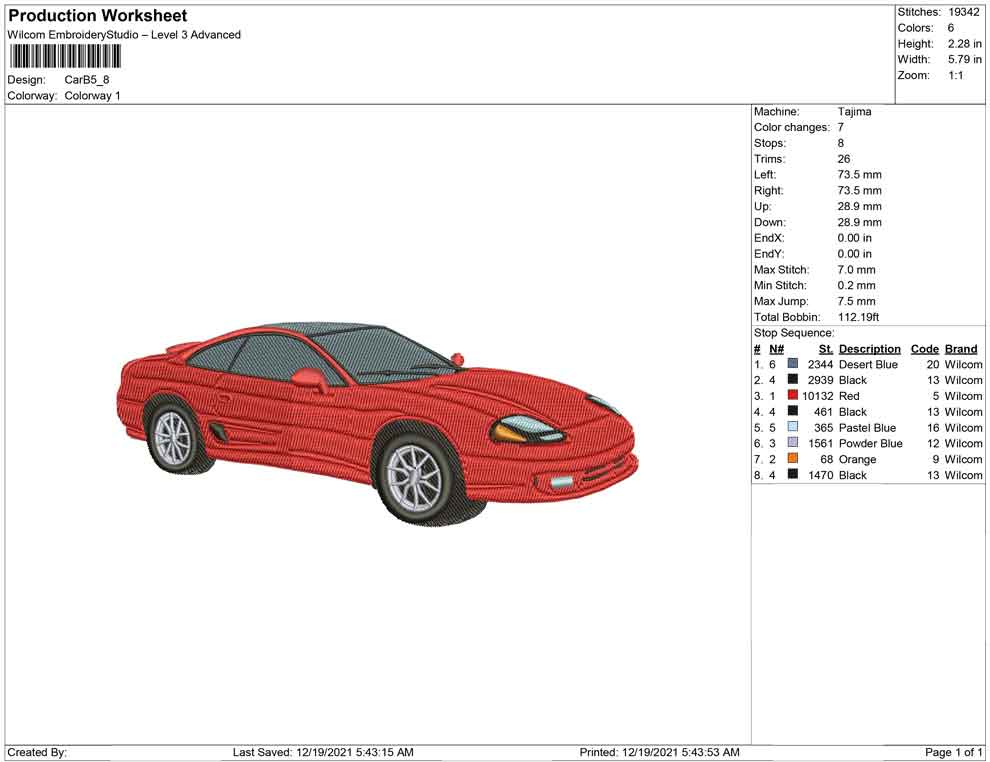Screen dimensions: 990x762
Task: Click the Machine value Tajima
Action: coord(854,112)
